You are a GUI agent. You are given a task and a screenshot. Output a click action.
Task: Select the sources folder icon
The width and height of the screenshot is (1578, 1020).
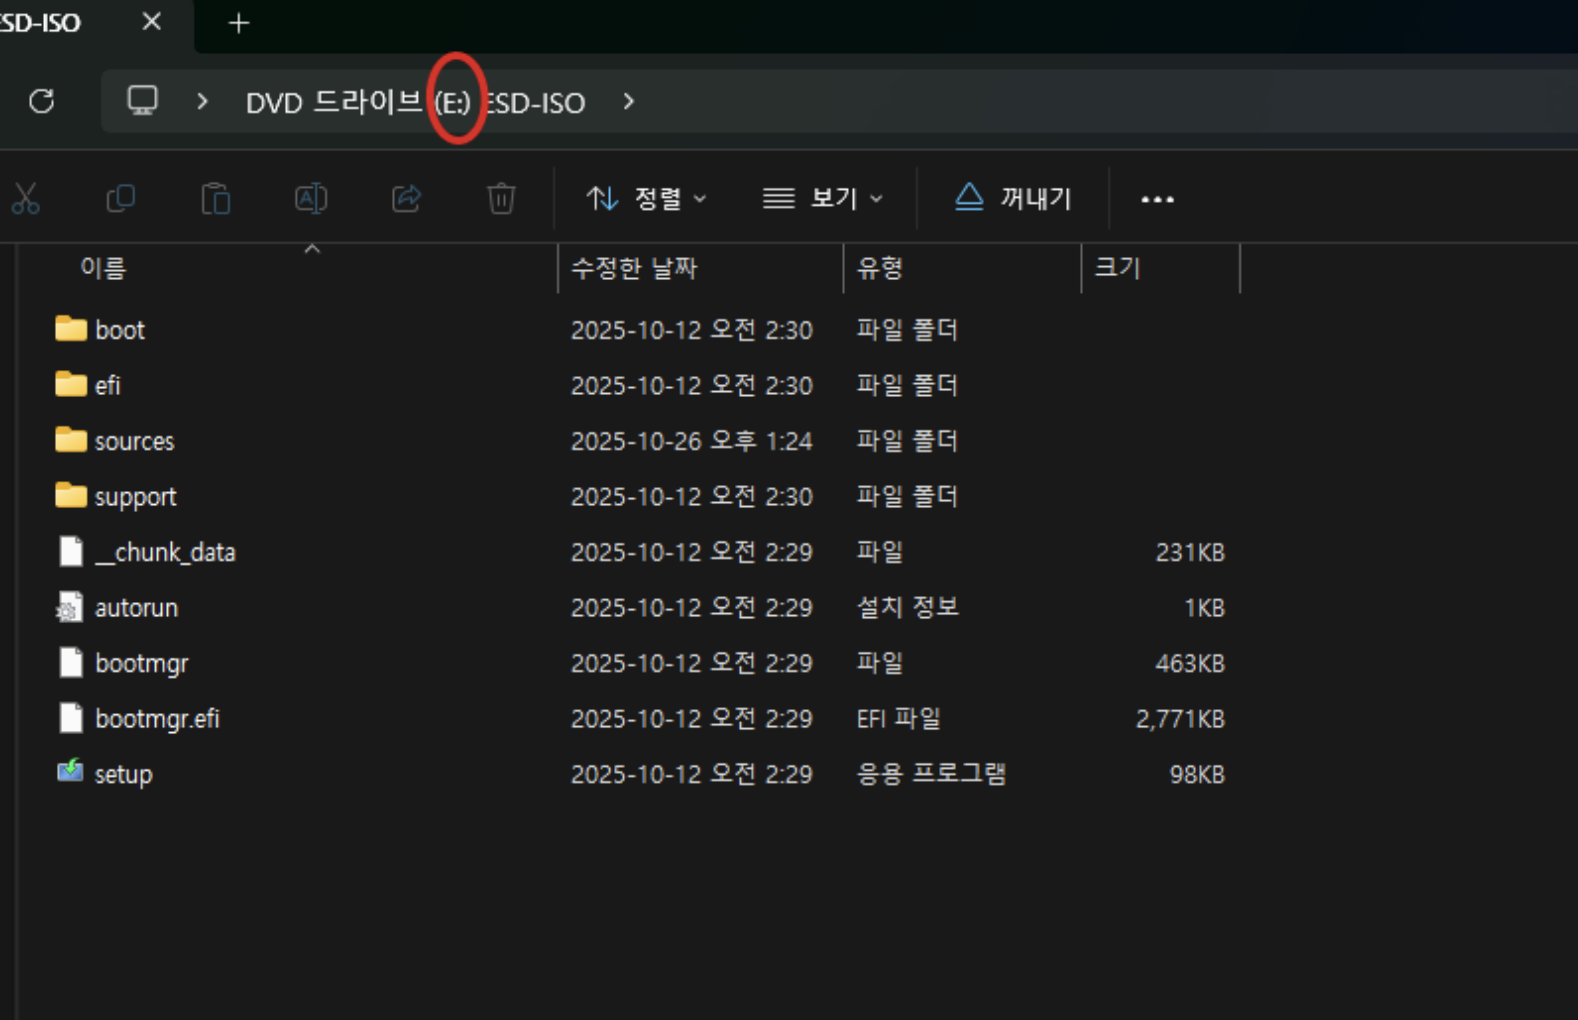(70, 440)
